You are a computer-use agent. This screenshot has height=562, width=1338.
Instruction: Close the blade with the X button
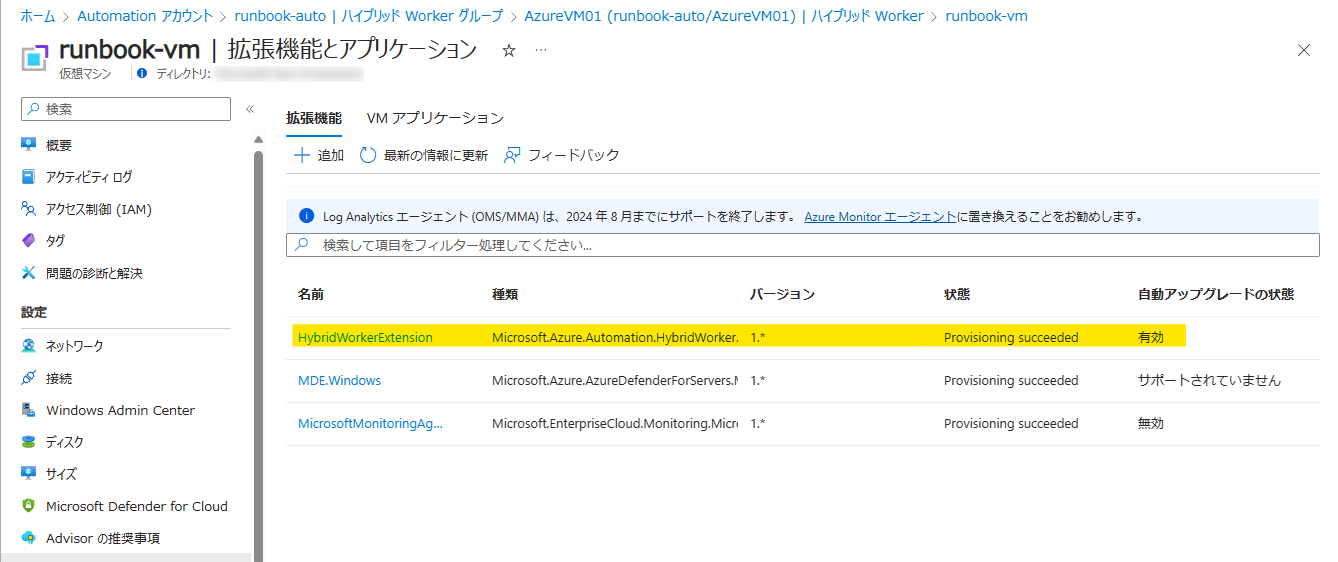point(1303,50)
